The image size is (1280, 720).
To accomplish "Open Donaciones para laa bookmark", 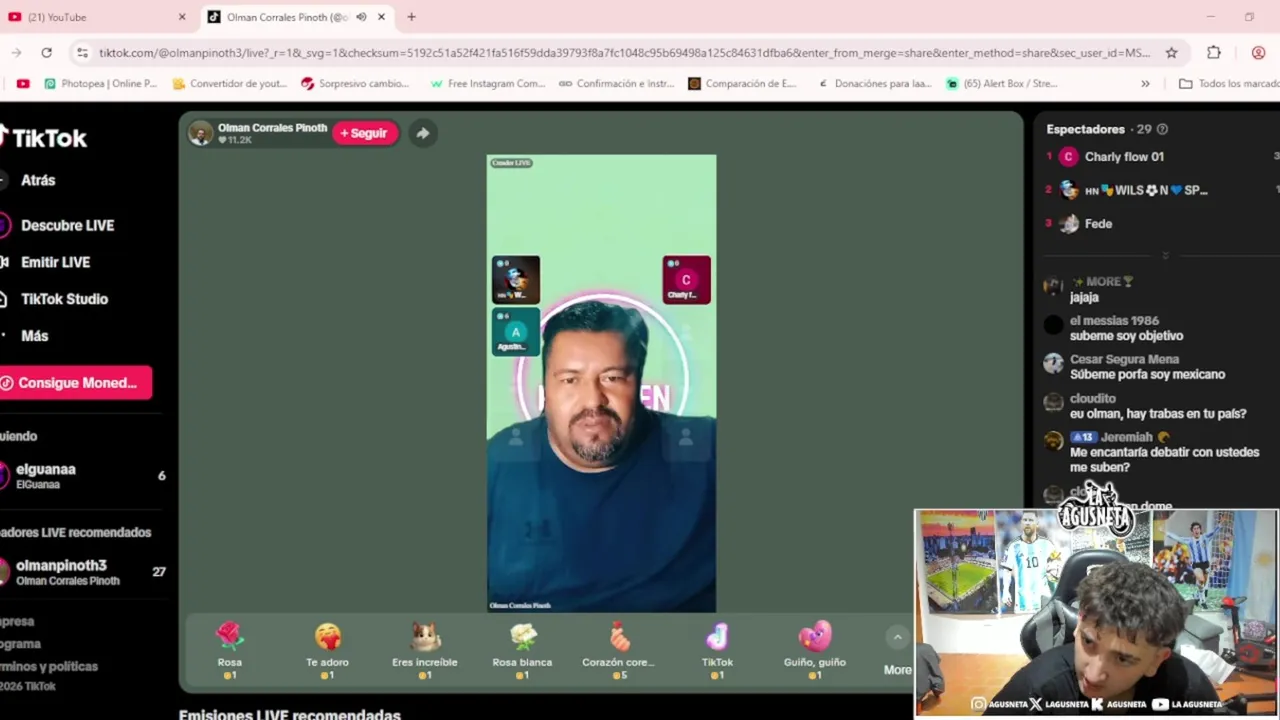I will 875,84.
